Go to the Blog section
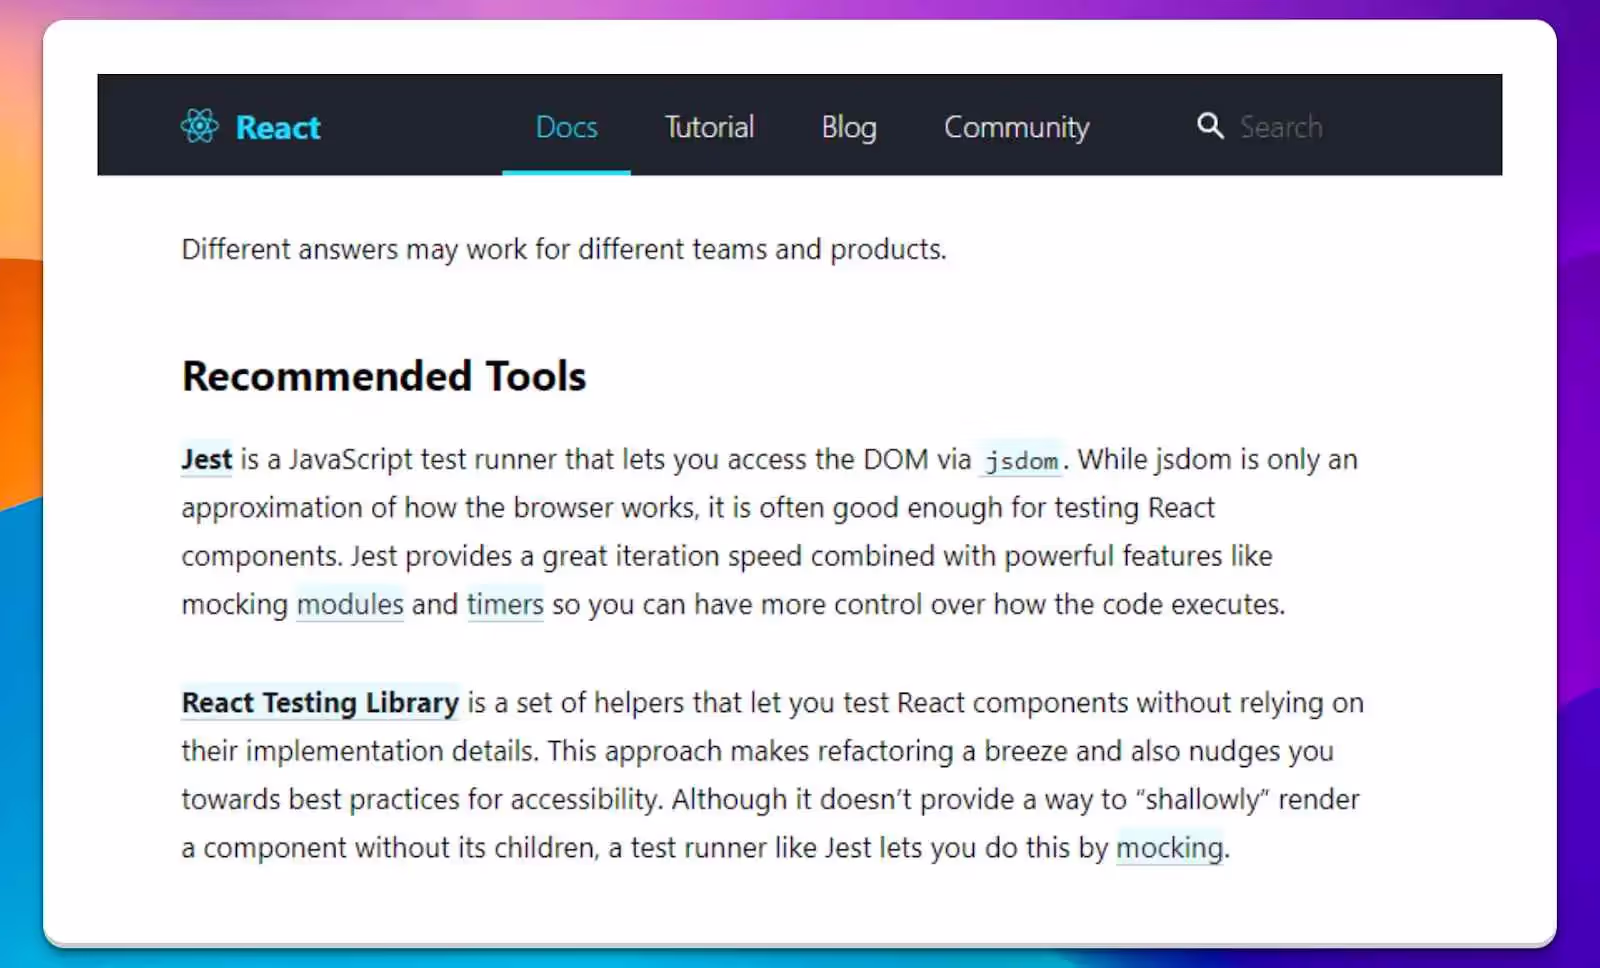Screen dimensions: 1600x968 (849, 127)
